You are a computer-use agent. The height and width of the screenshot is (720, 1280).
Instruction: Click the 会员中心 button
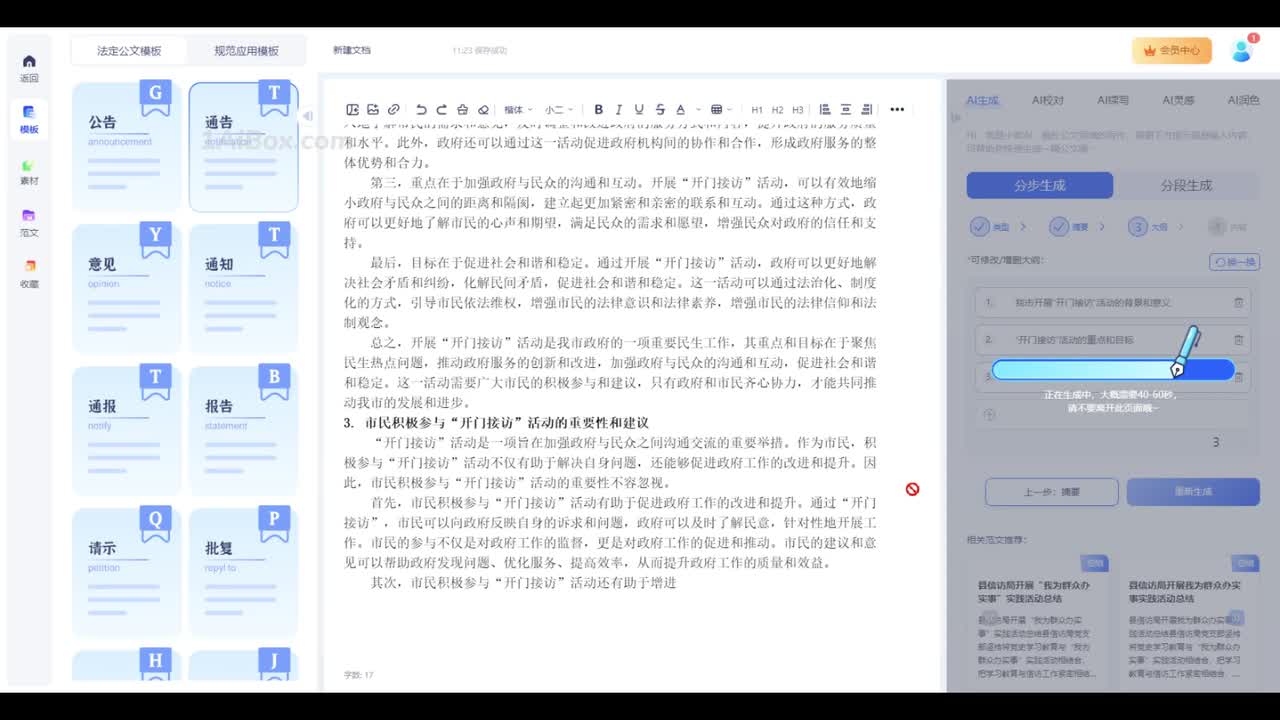1171,50
